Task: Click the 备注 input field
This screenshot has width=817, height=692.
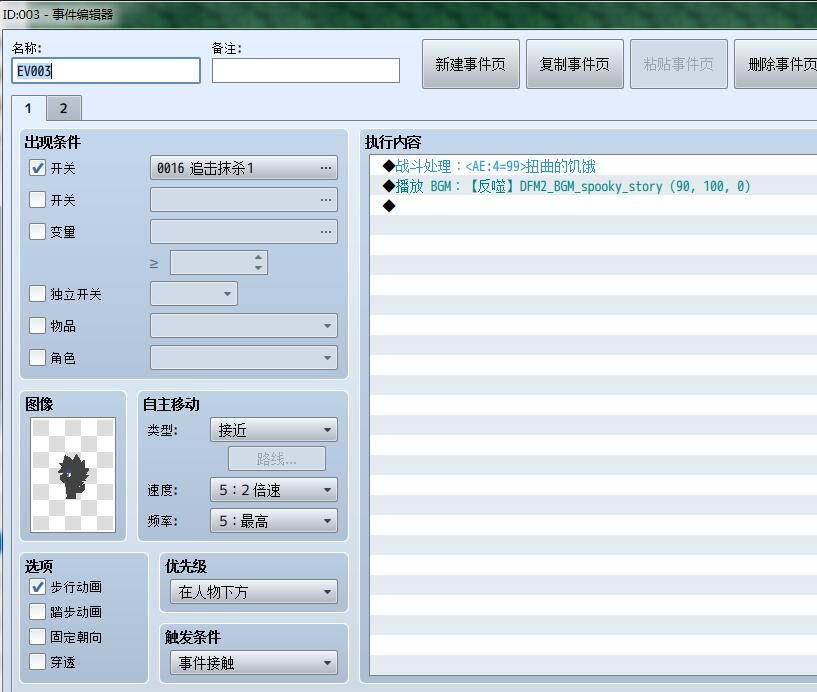Action: pyautogui.click(x=306, y=71)
